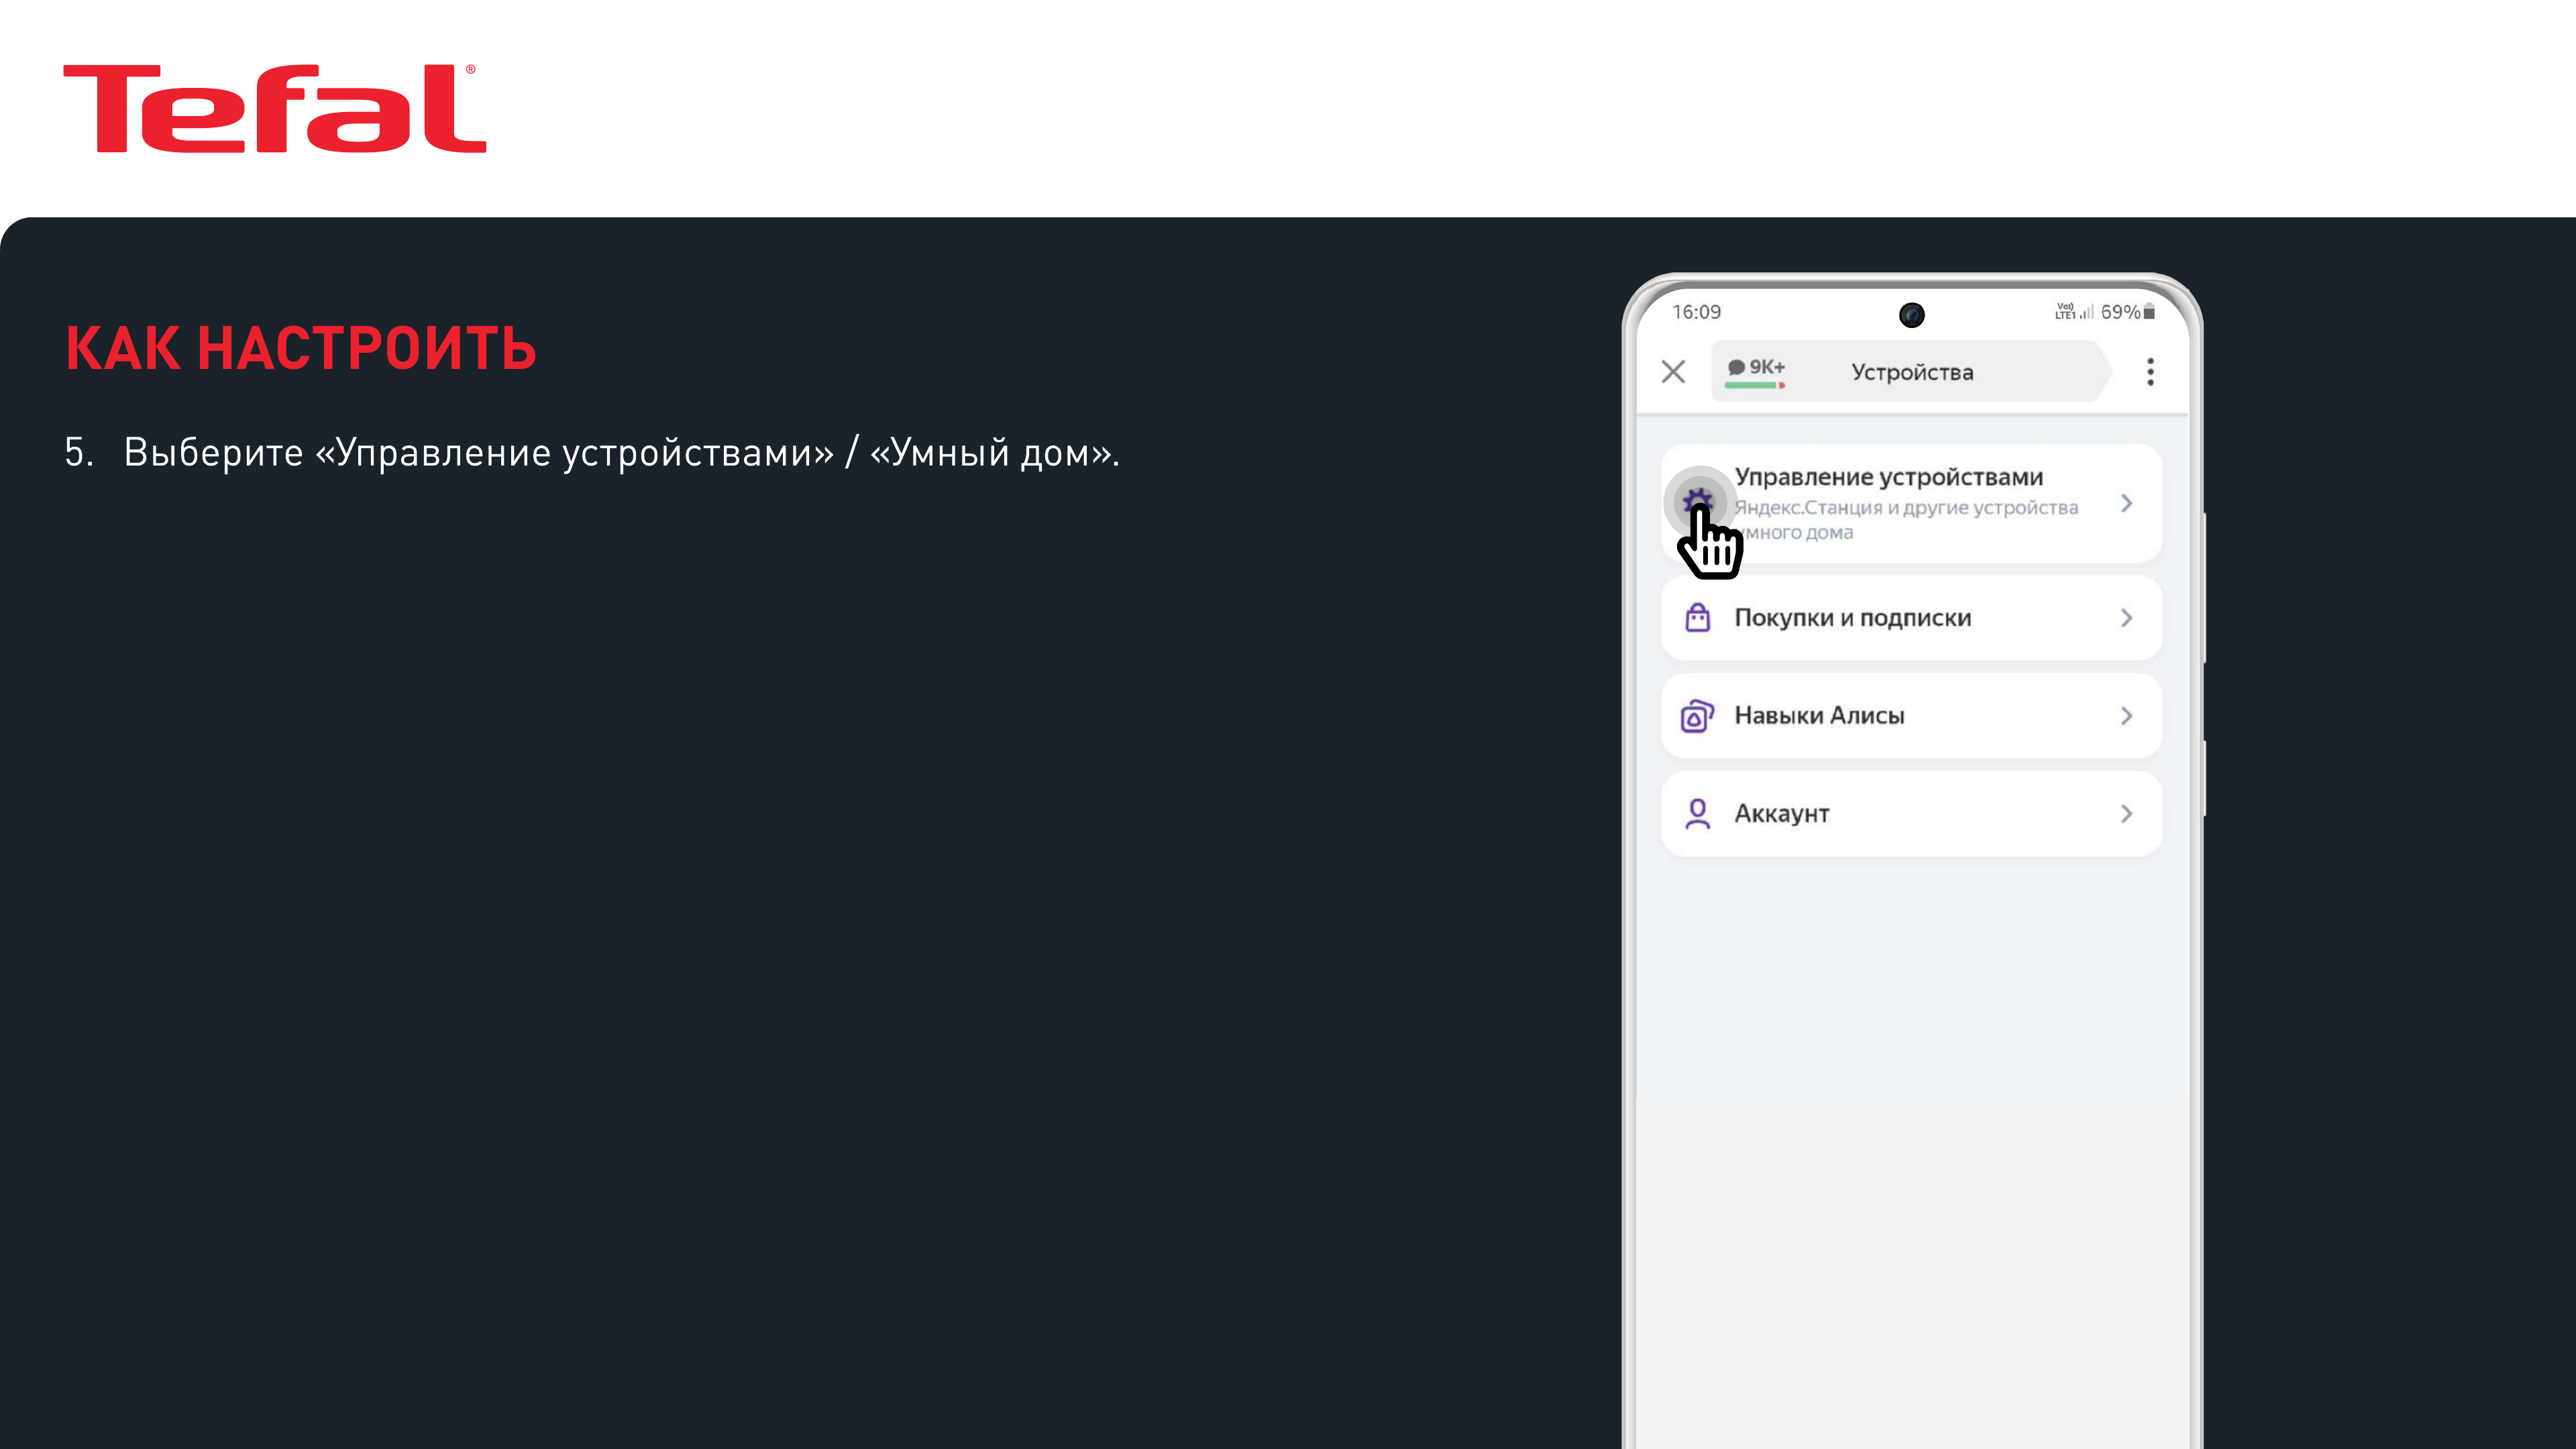Open the three-dot overflow menu

pos(2150,372)
